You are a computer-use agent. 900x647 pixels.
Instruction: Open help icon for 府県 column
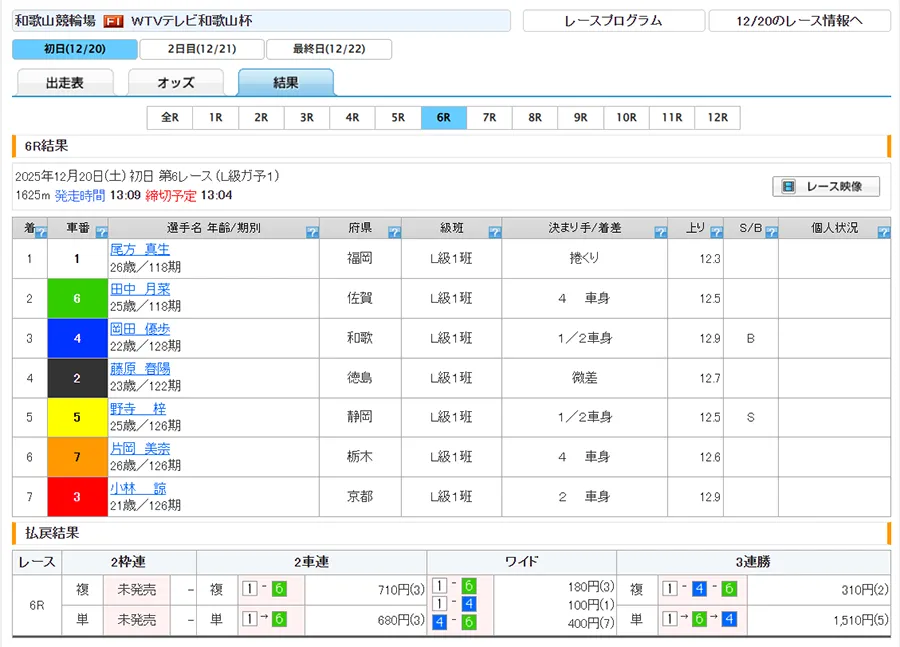pyautogui.click(x=394, y=232)
